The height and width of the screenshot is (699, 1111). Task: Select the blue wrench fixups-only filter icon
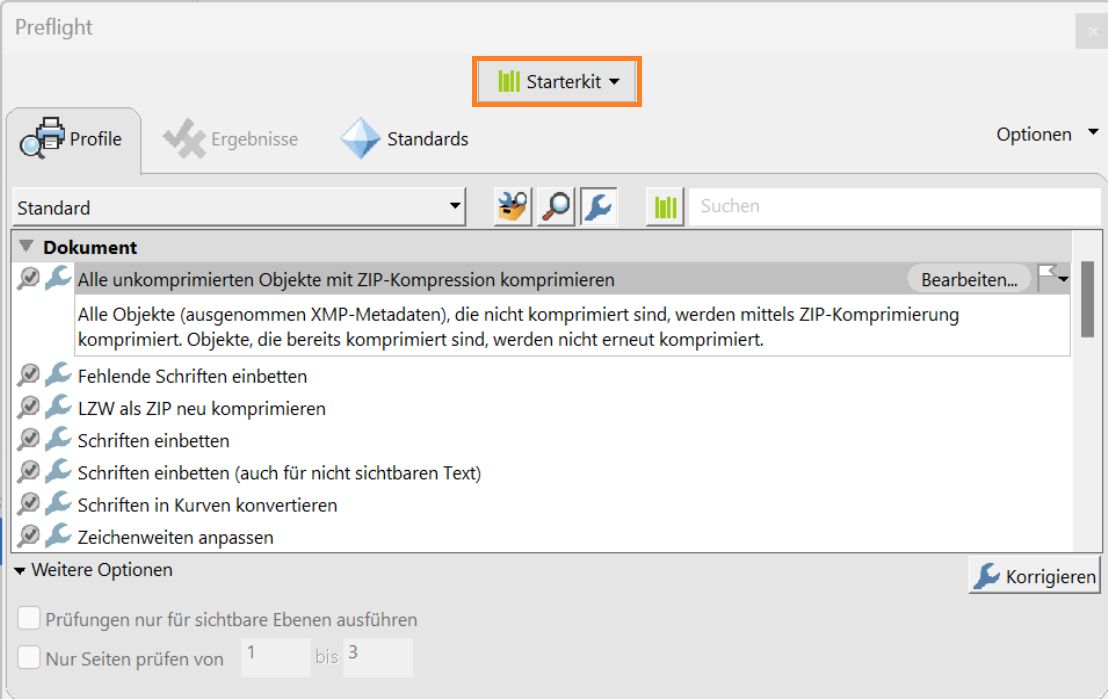click(599, 206)
